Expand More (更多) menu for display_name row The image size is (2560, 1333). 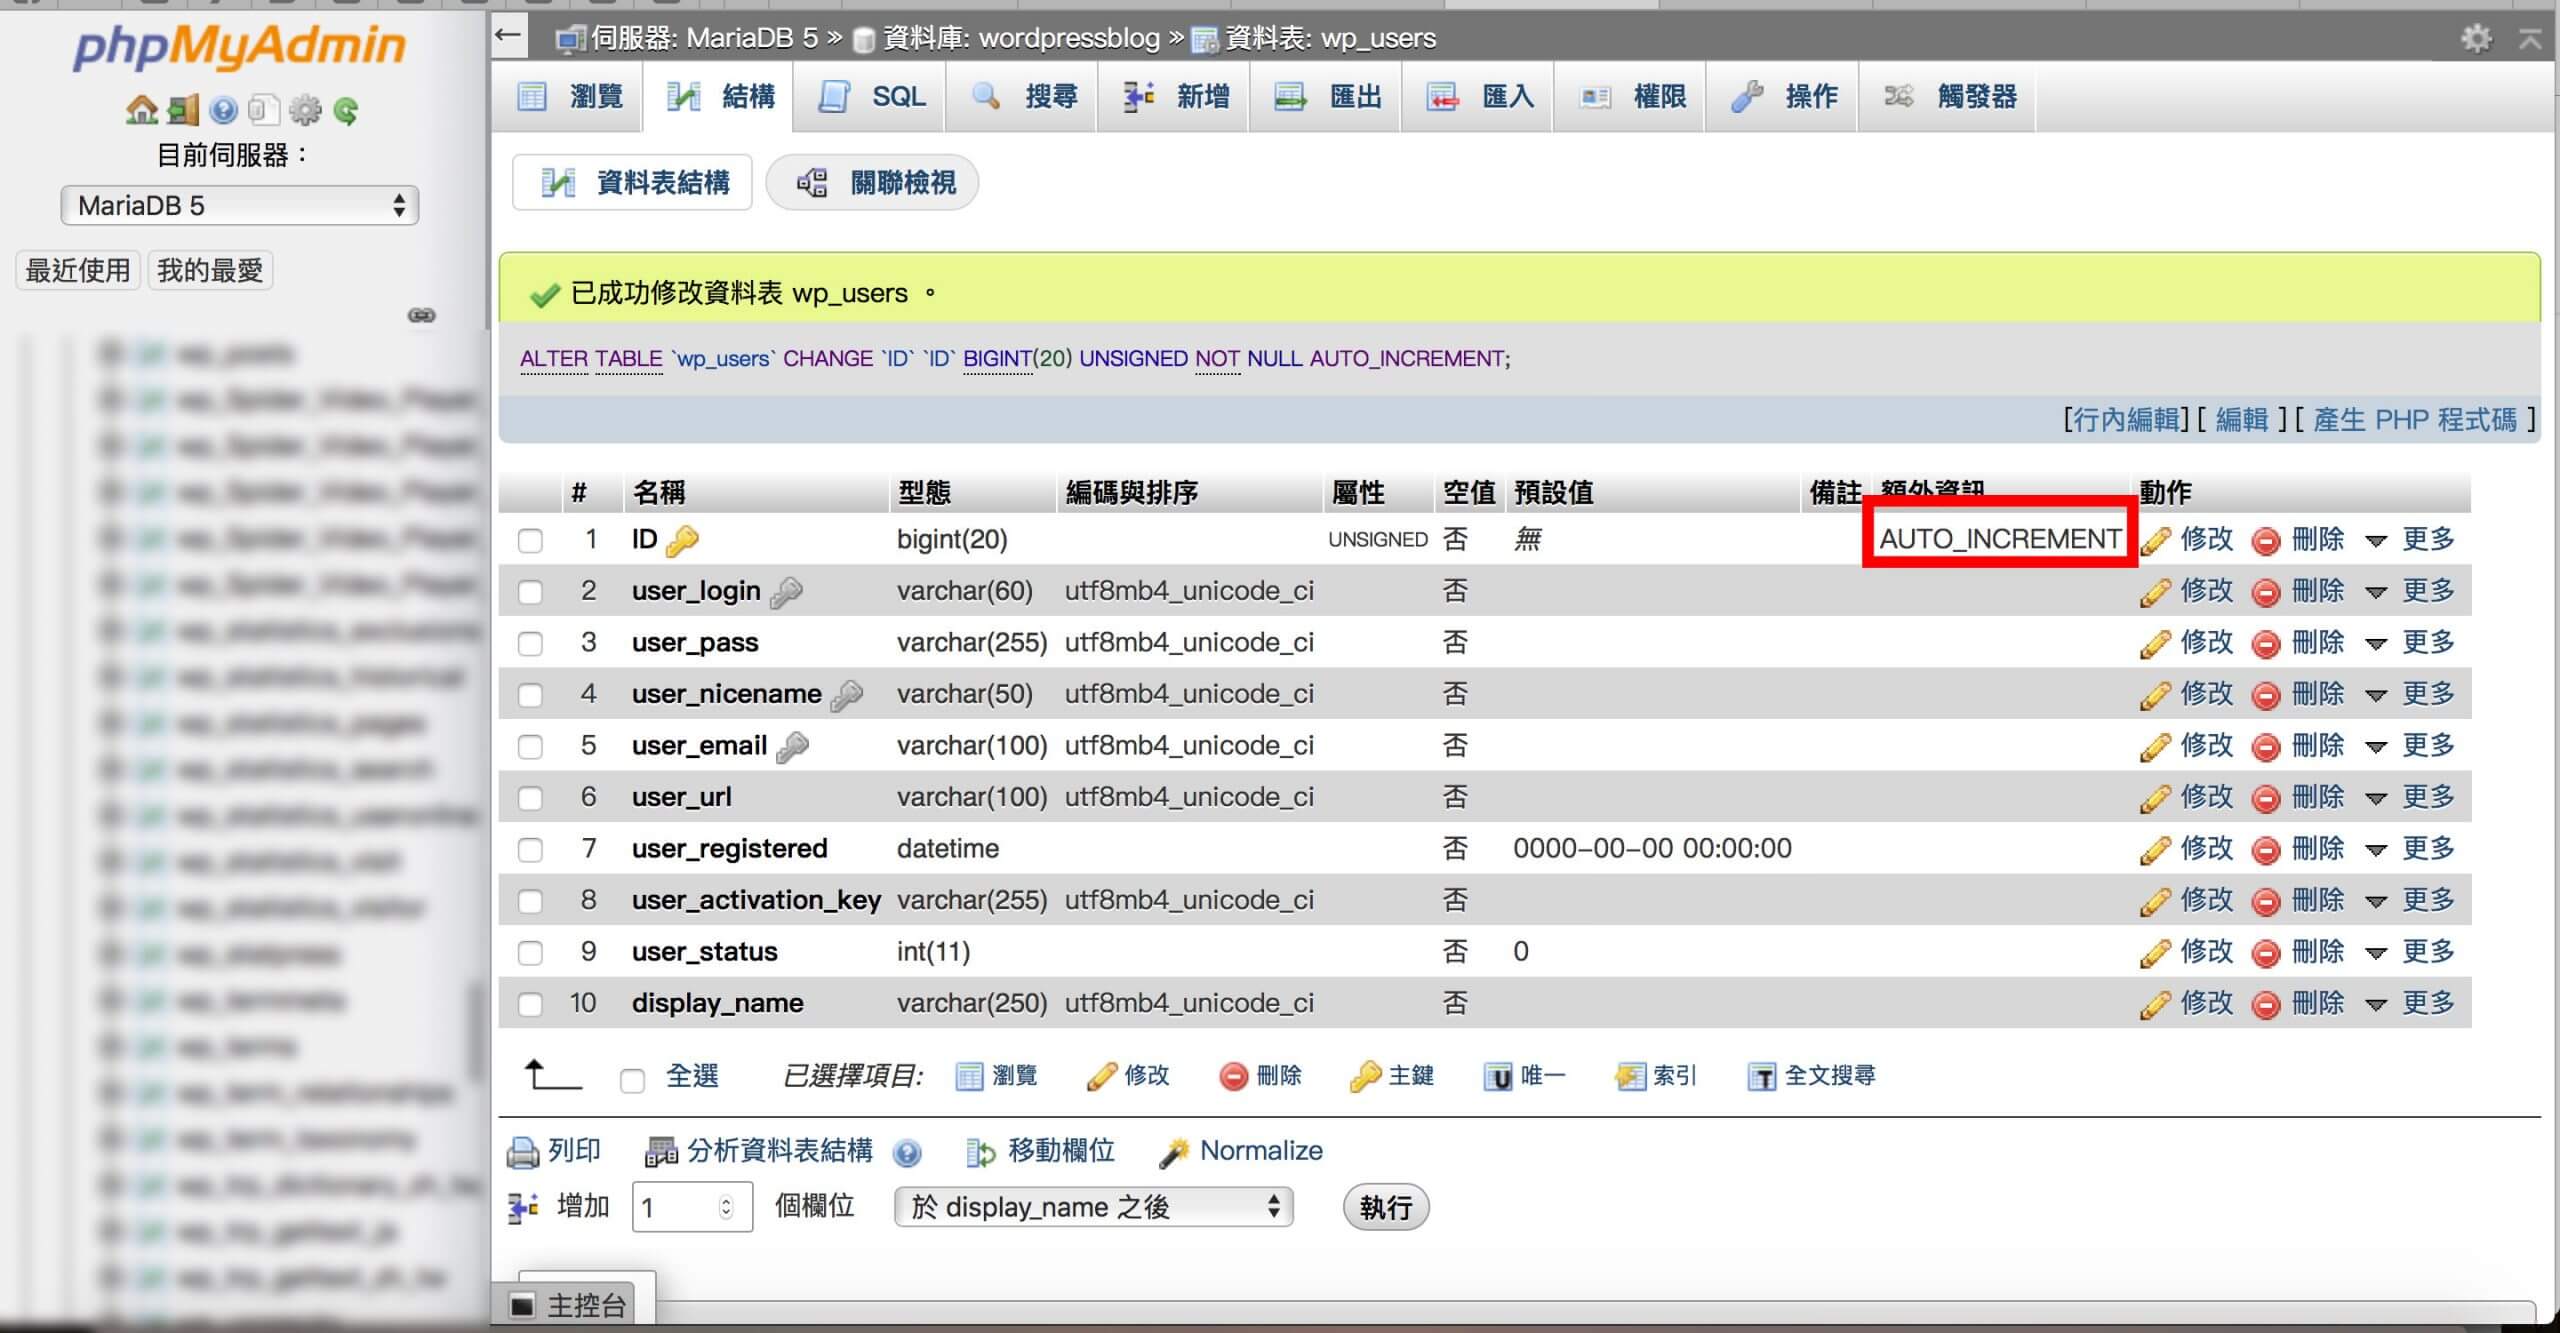pos(2410,1004)
